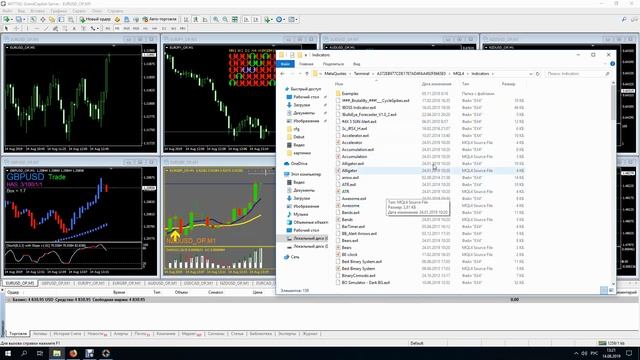Sort by the Size column header
Screen dimensions: 640x360
(x=508, y=84)
